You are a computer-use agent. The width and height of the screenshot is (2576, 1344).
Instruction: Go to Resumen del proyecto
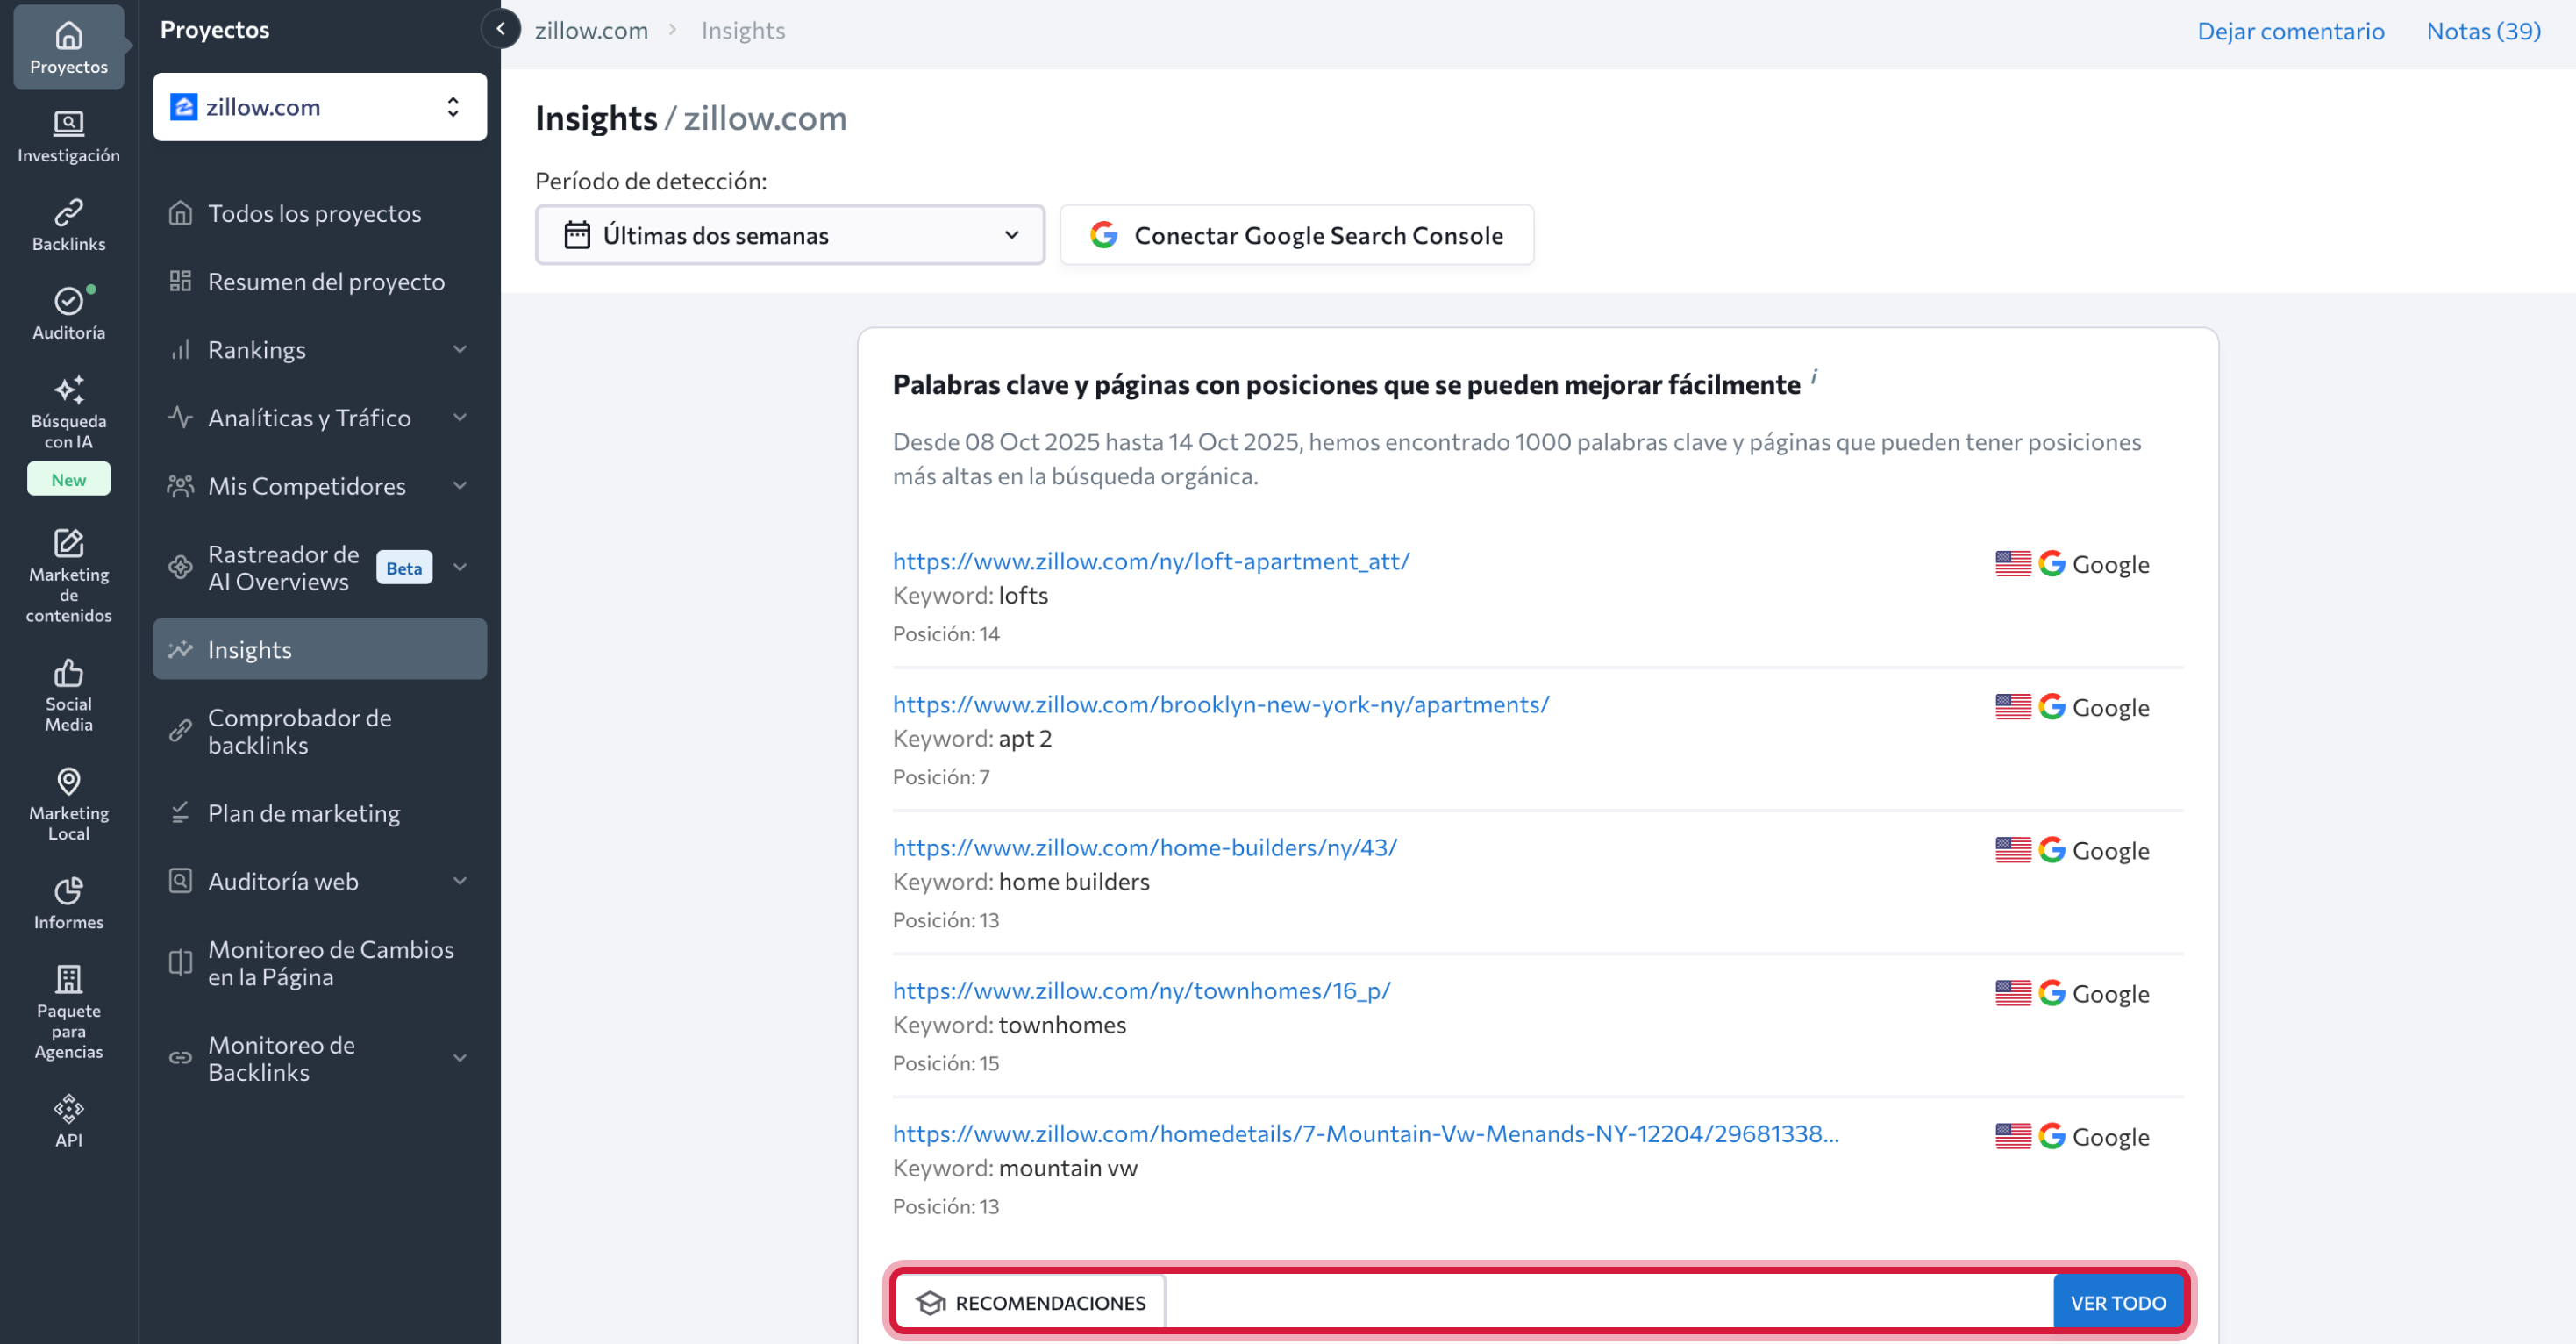pos(325,282)
